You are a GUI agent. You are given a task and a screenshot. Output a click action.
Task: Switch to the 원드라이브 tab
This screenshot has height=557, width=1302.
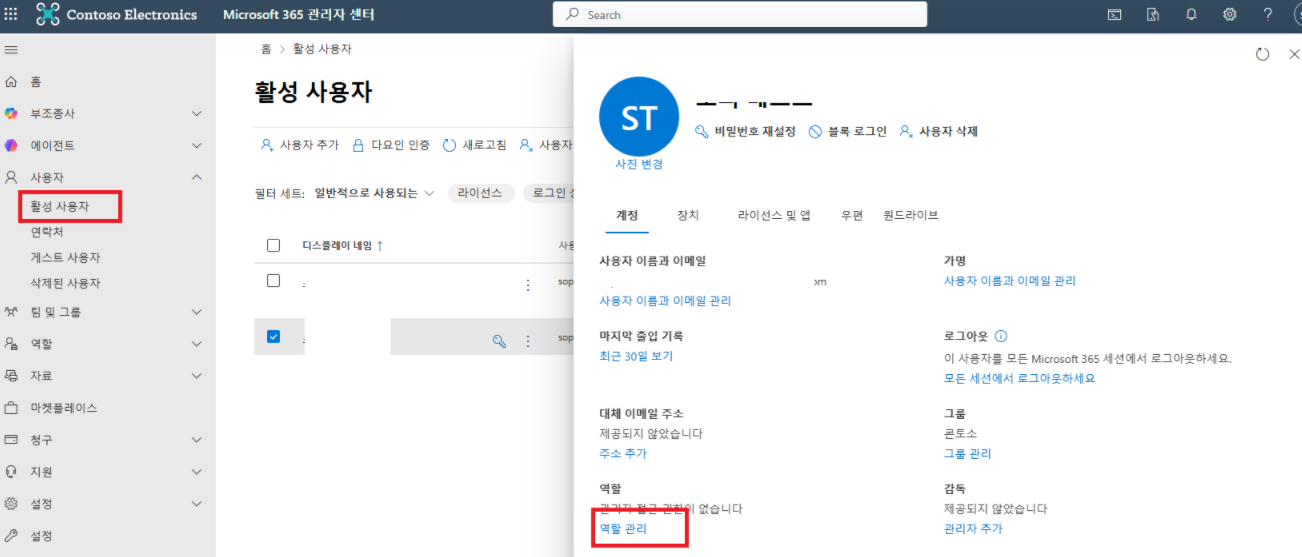911,215
